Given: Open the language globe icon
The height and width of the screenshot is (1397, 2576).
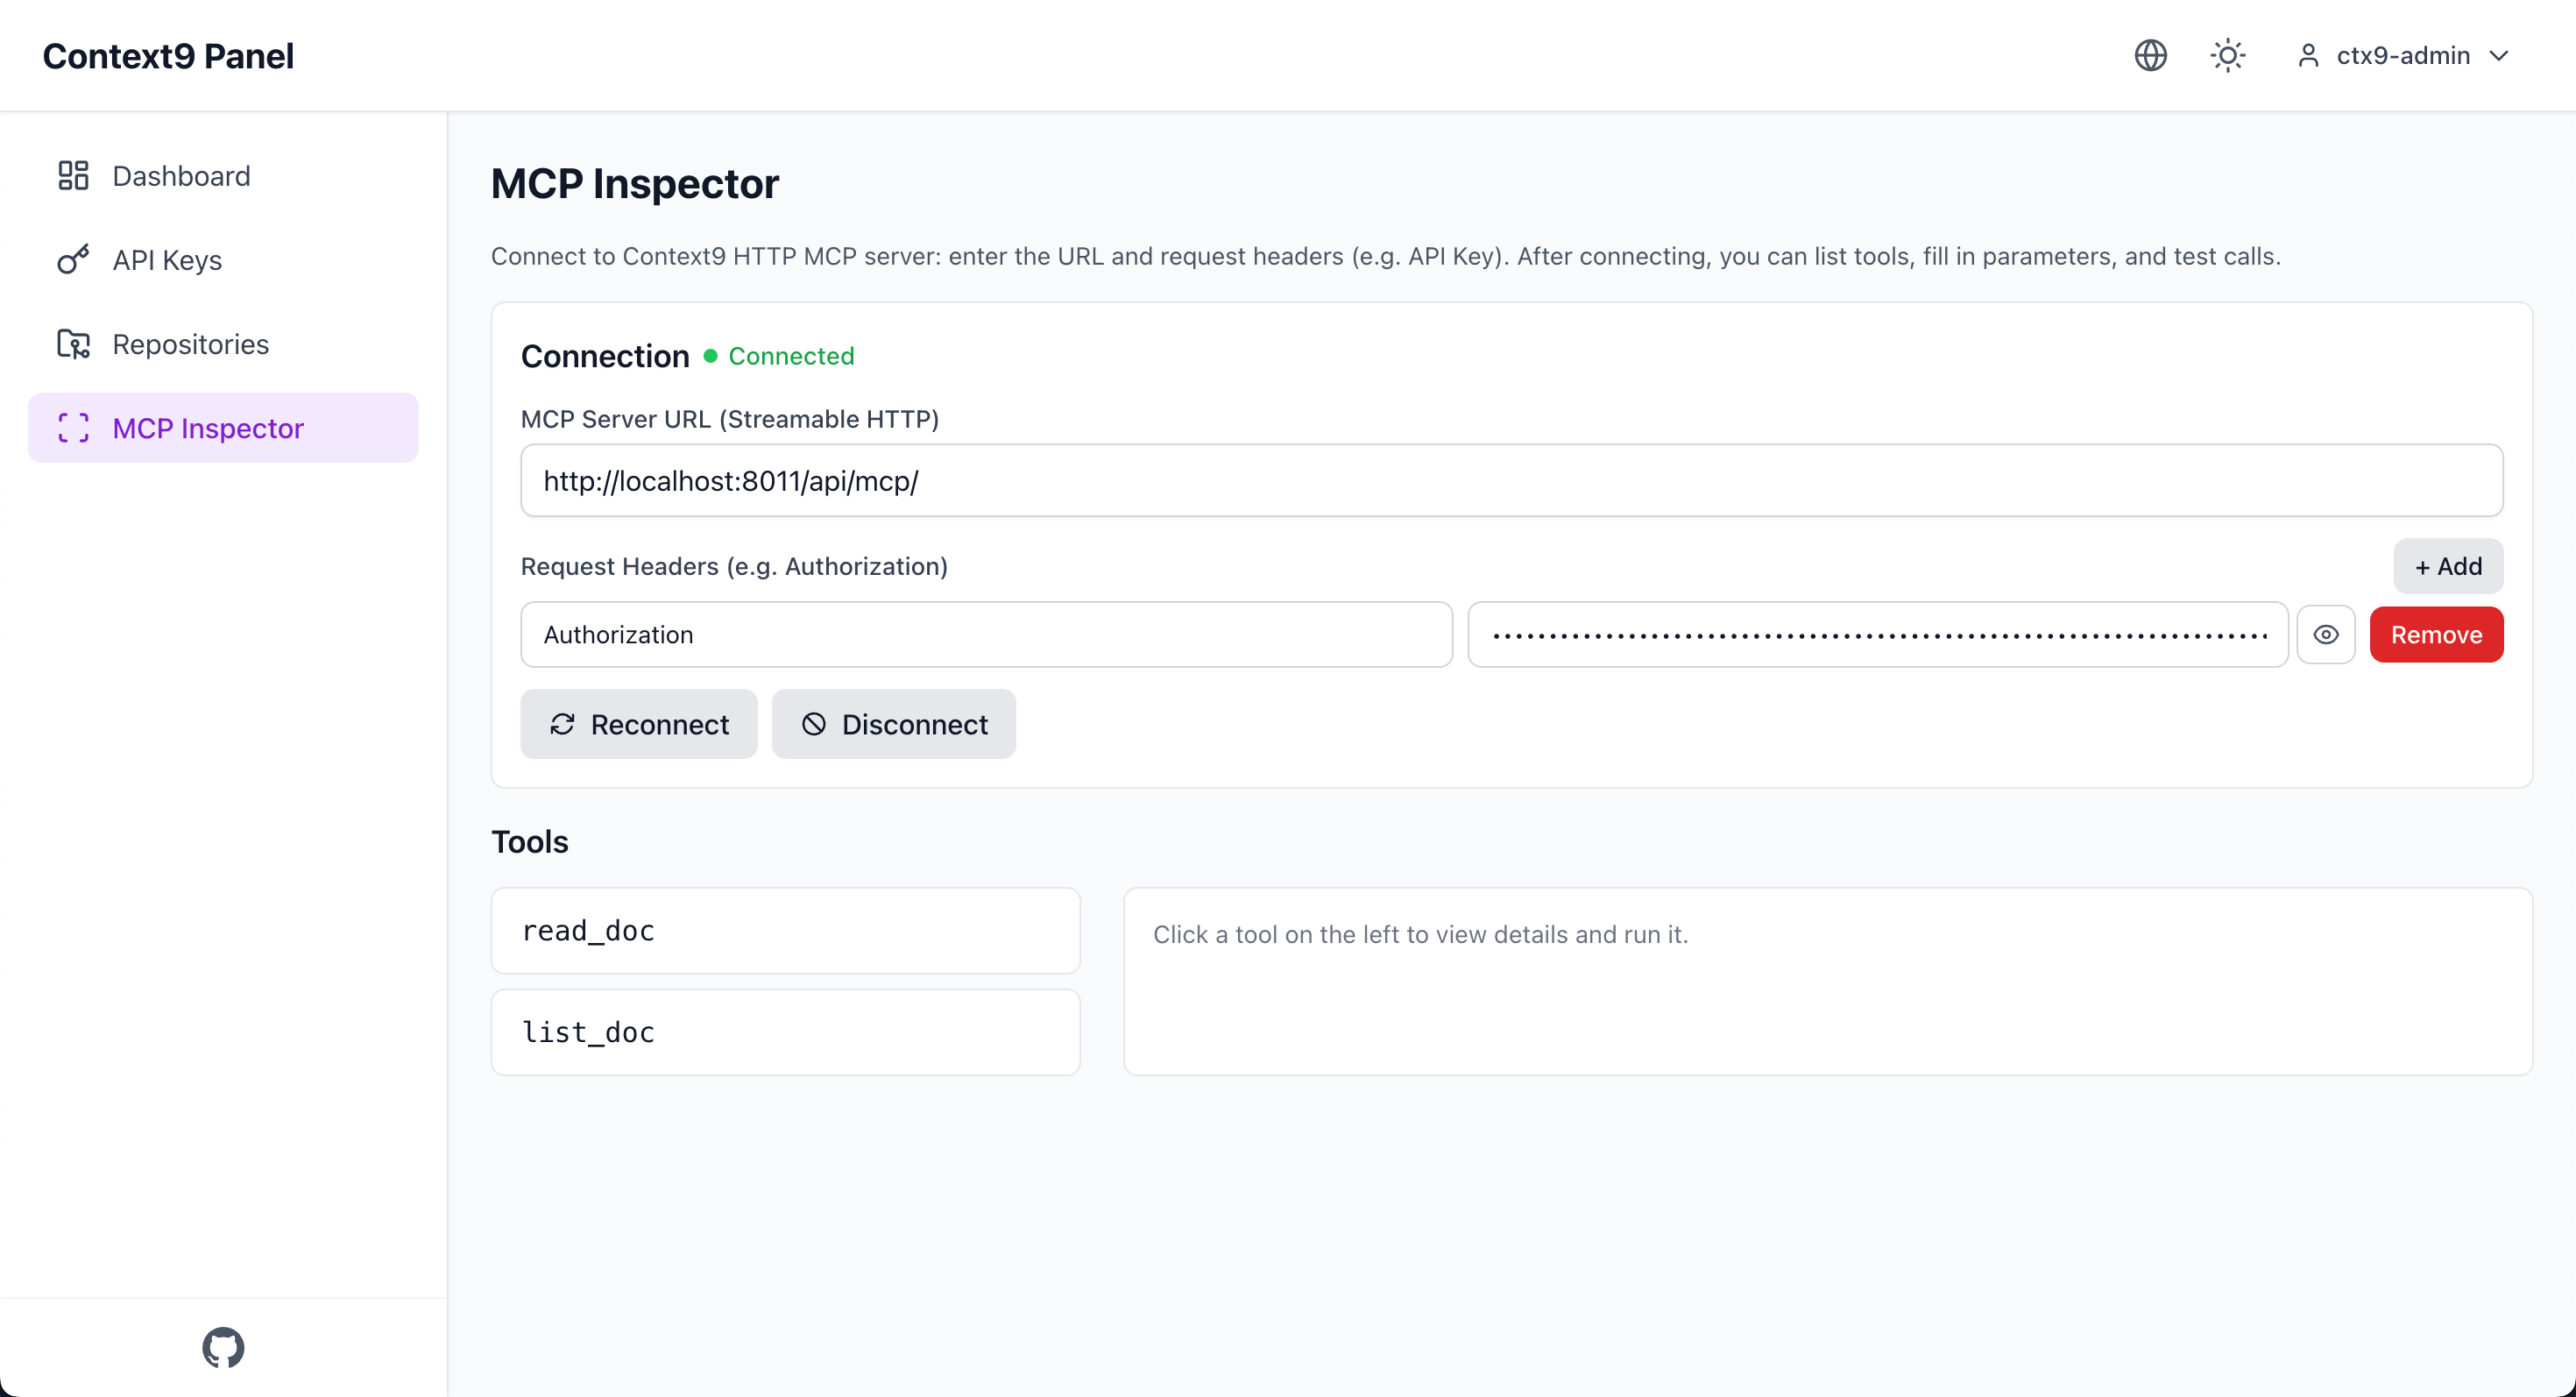Looking at the screenshot, I should (2150, 55).
